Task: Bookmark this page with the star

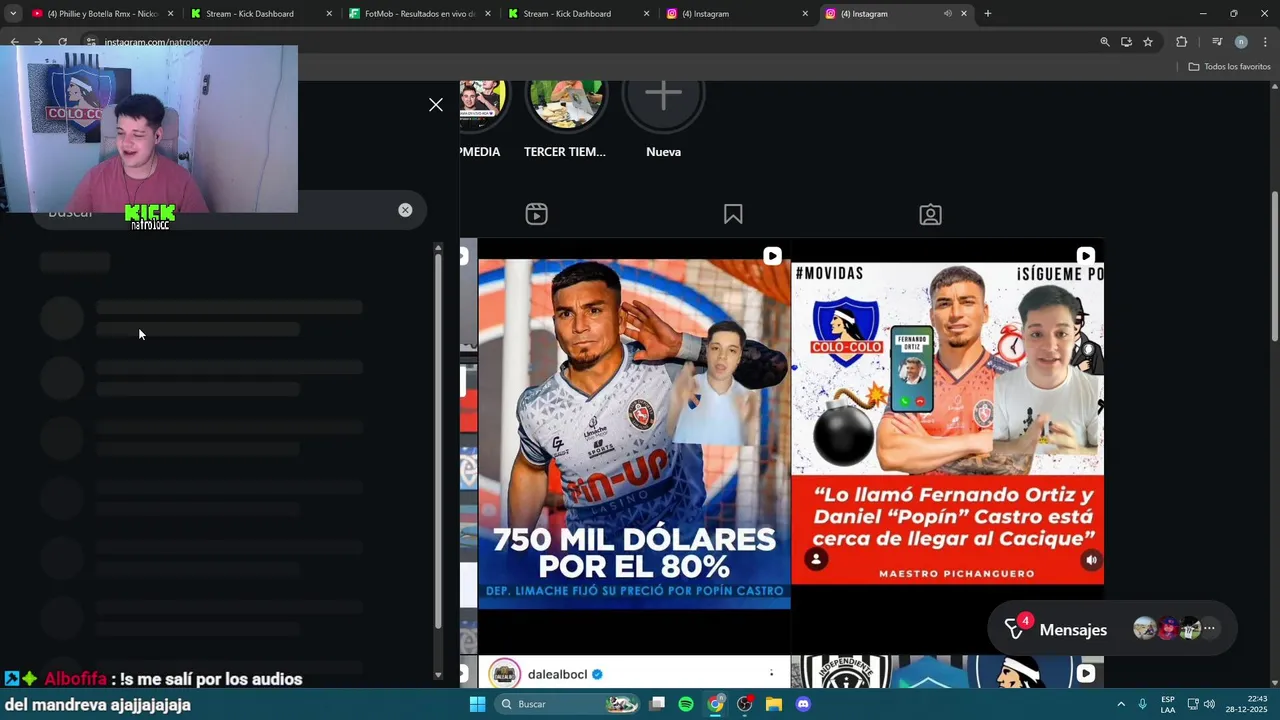Action: pyautogui.click(x=1148, y=42)
